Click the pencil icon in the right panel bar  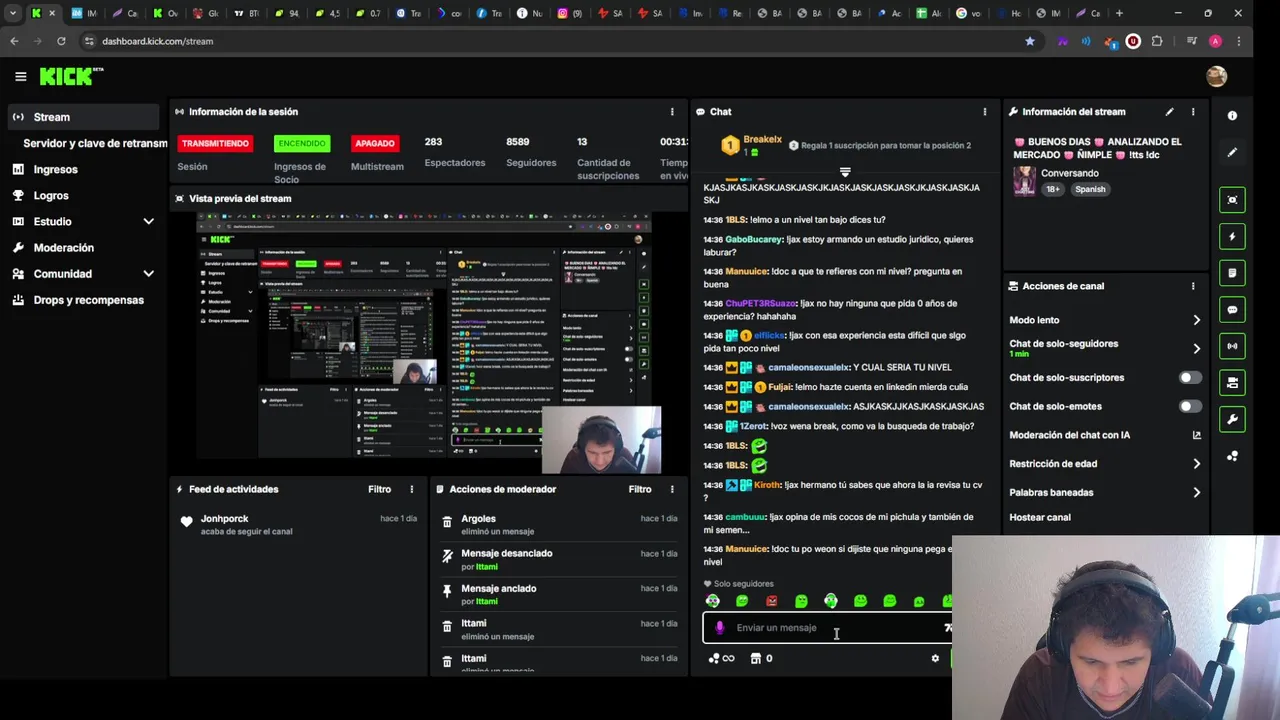1232,153
